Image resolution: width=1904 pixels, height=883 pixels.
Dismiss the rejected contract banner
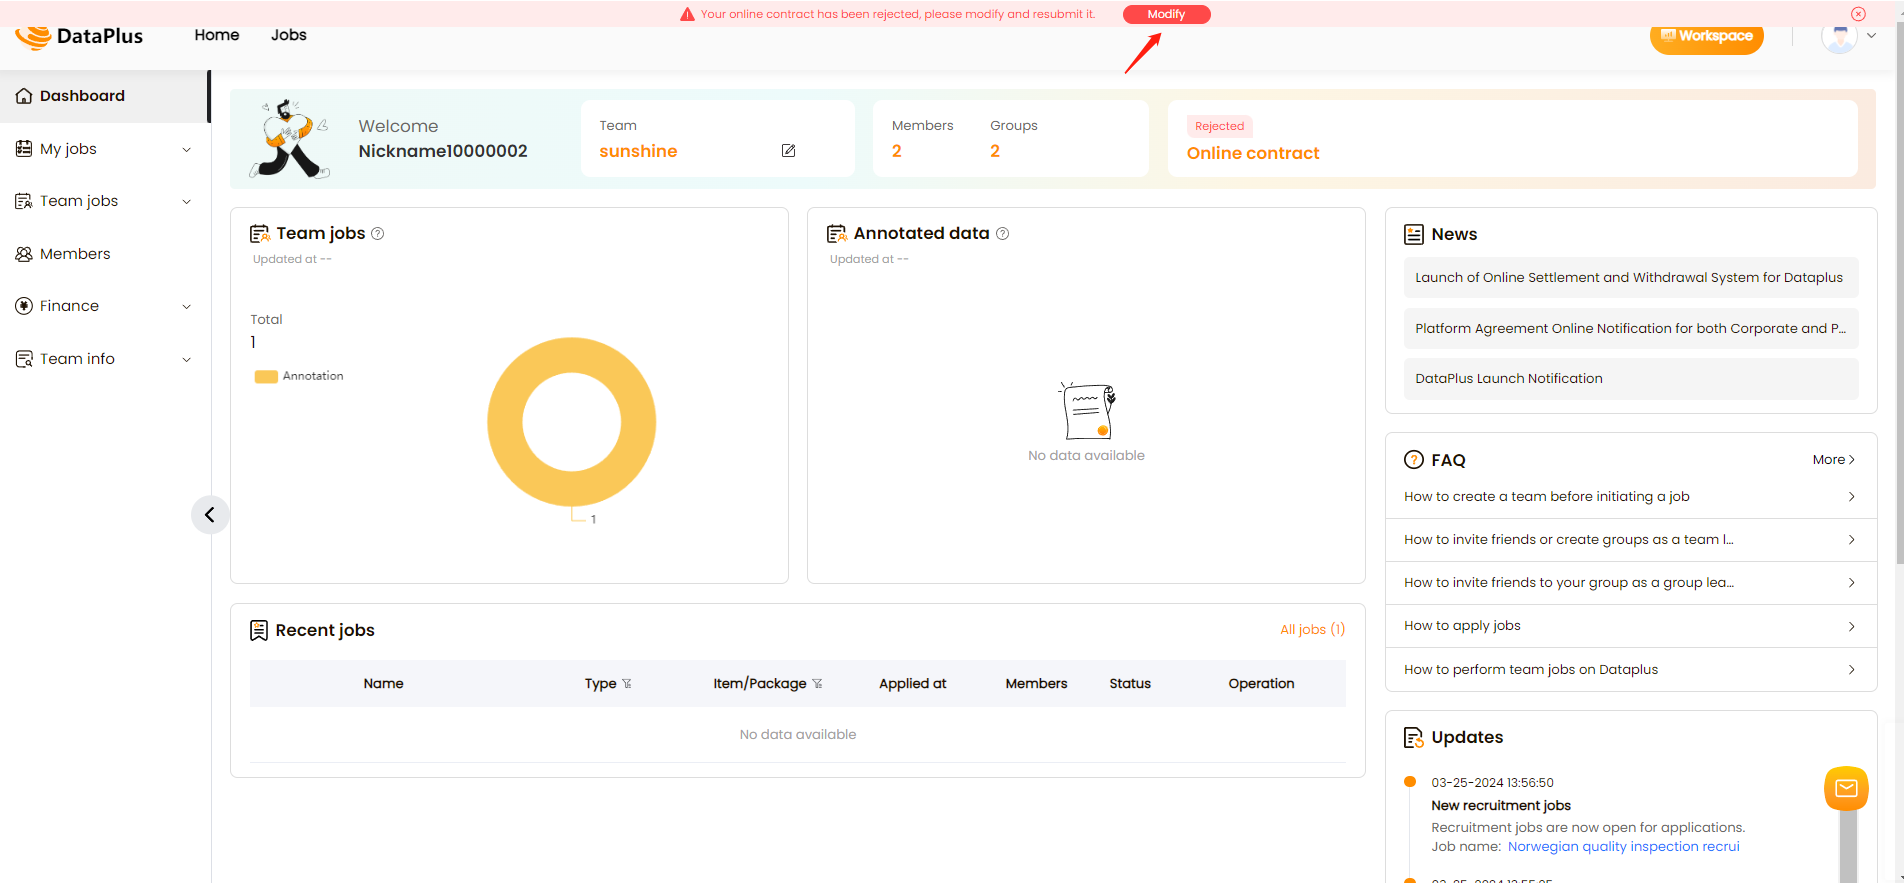(1858, 14)
